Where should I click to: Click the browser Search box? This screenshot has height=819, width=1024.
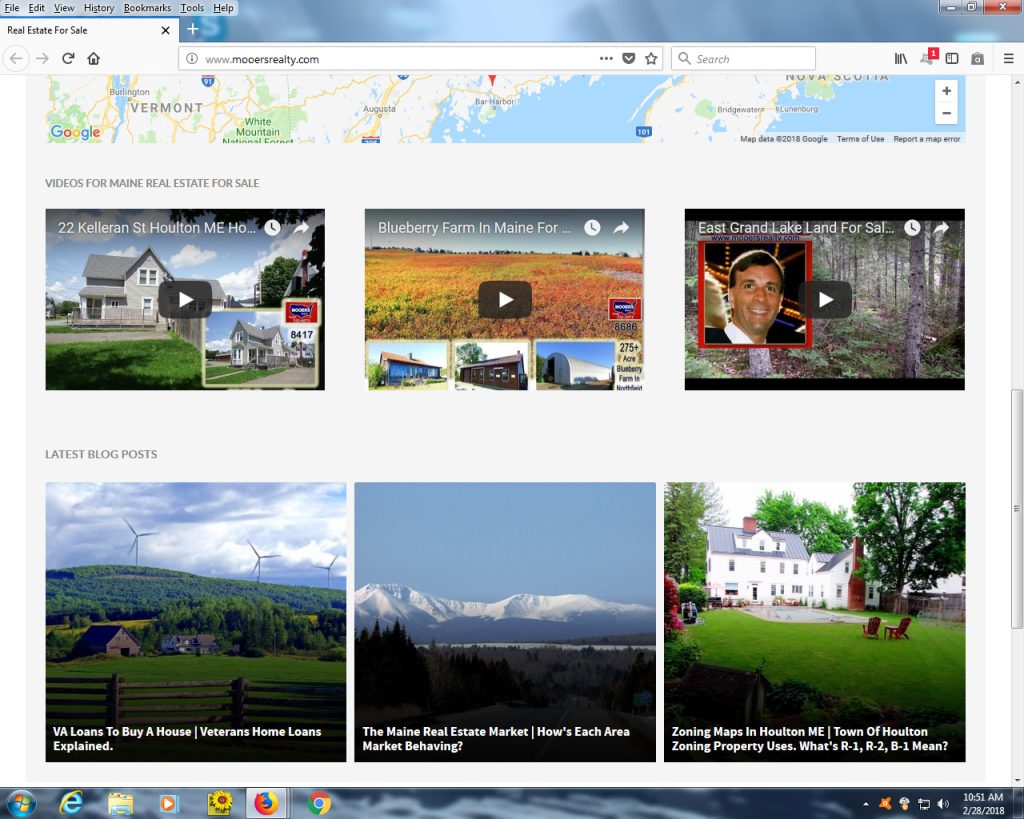pos(744,59)
